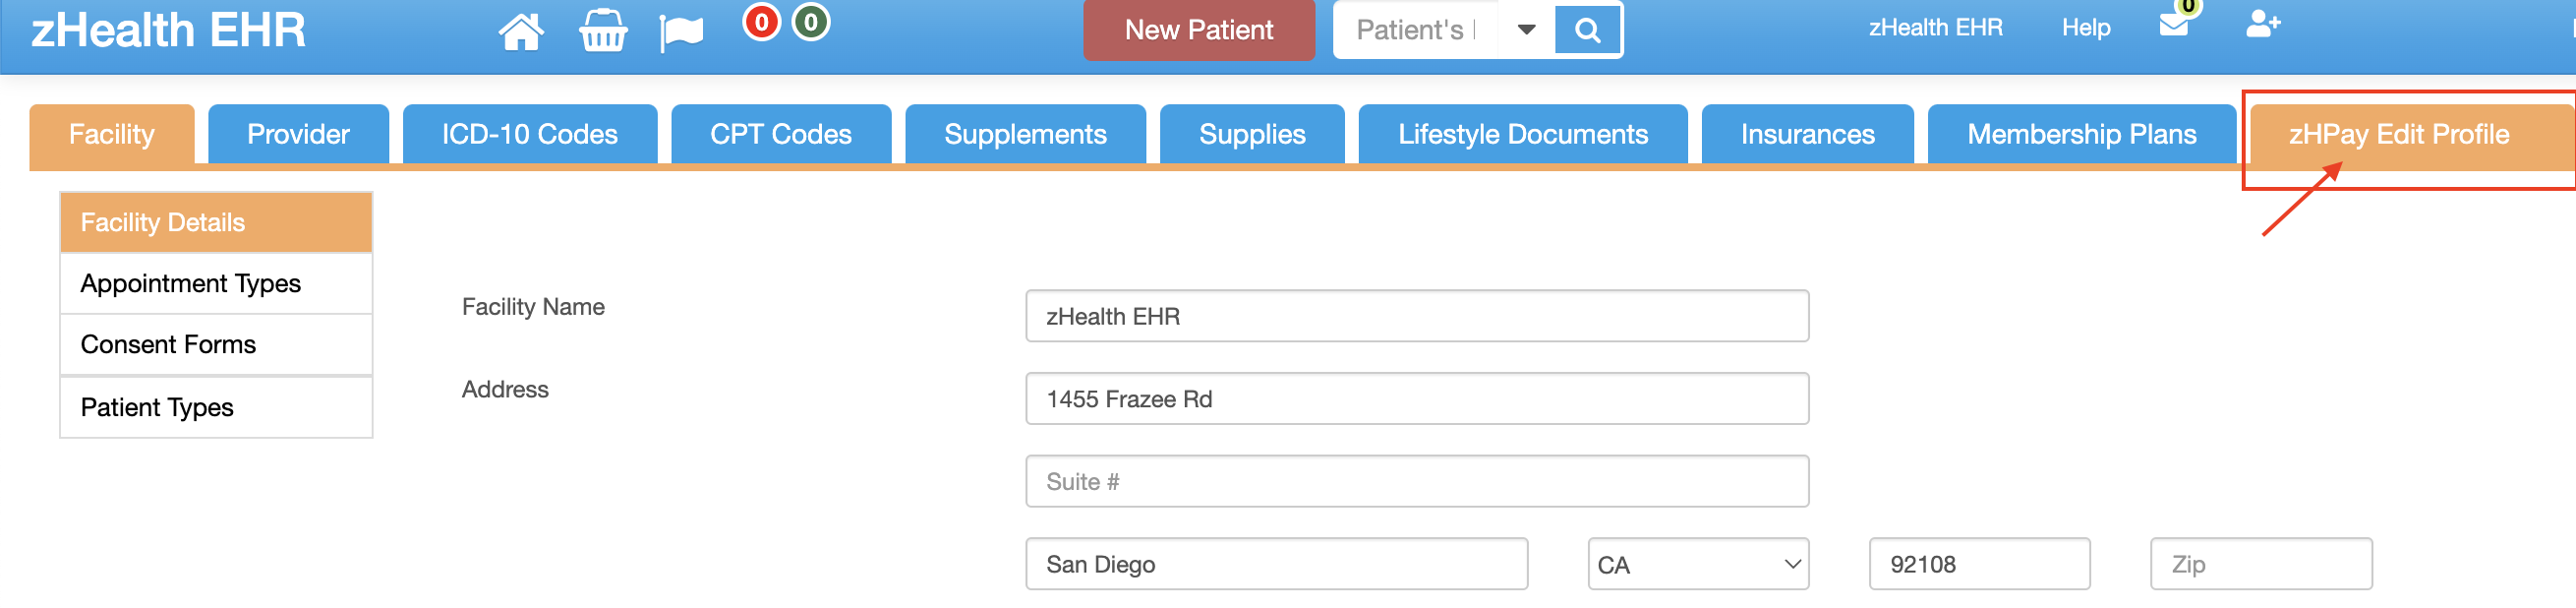This screenshot has height=608, width=2576.
Task: Open the mail envelope icon
Action: [x=2173, y=25]
